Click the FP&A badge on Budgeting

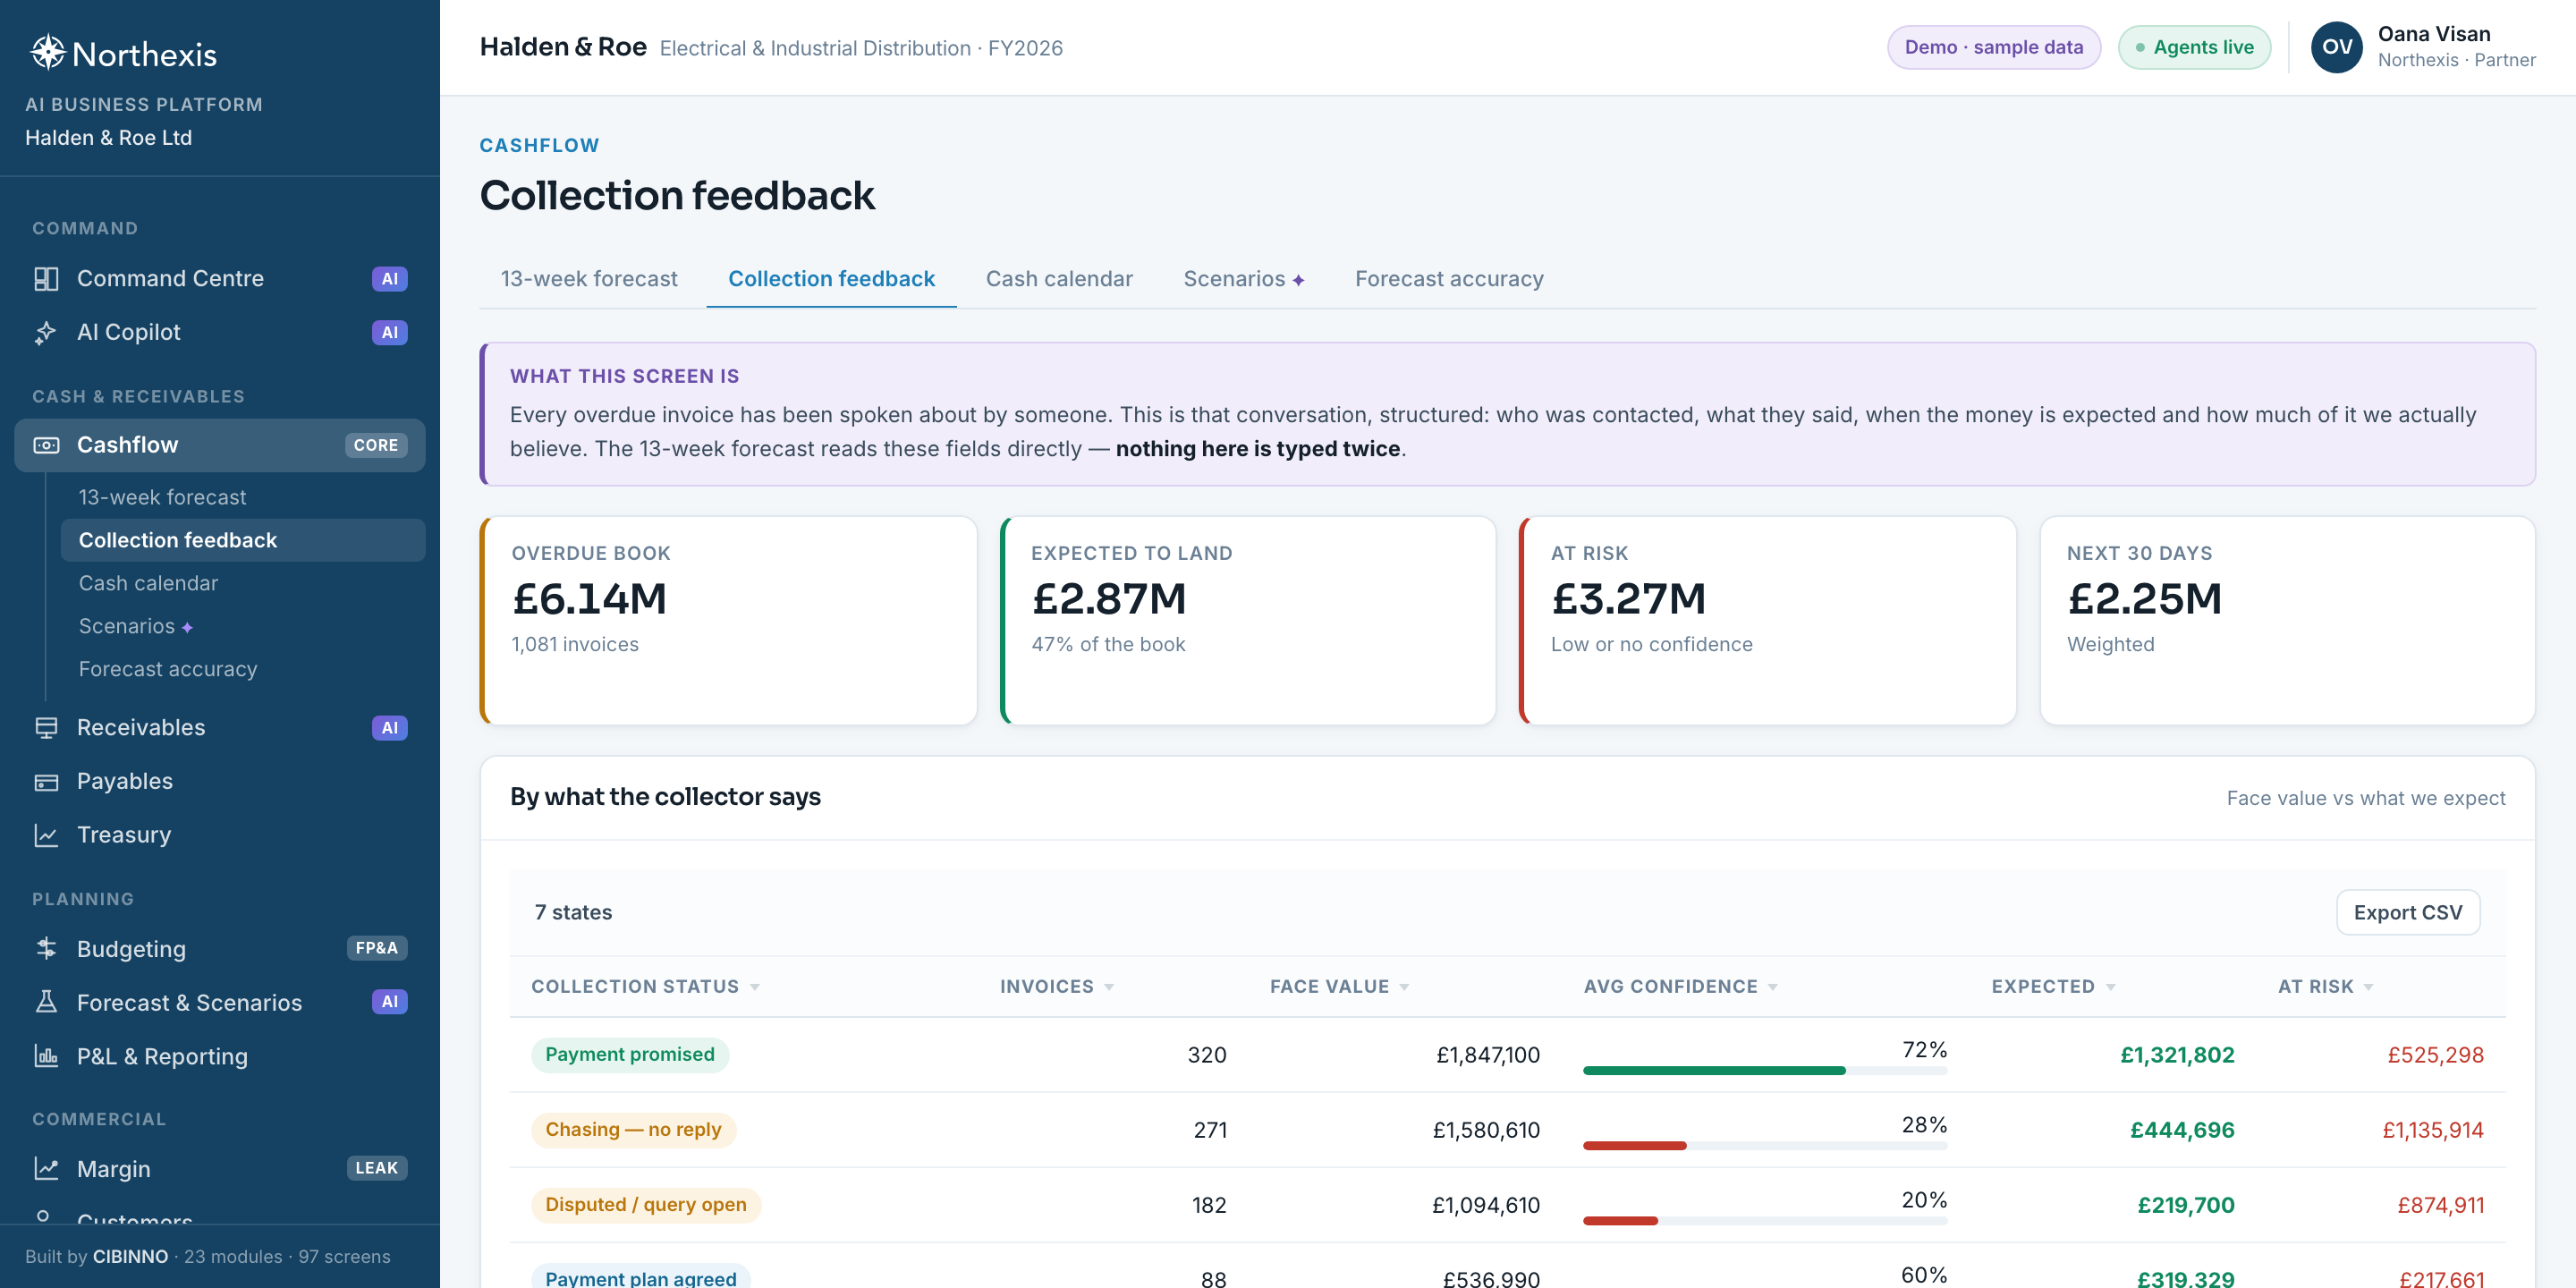(x=376, y=948)
